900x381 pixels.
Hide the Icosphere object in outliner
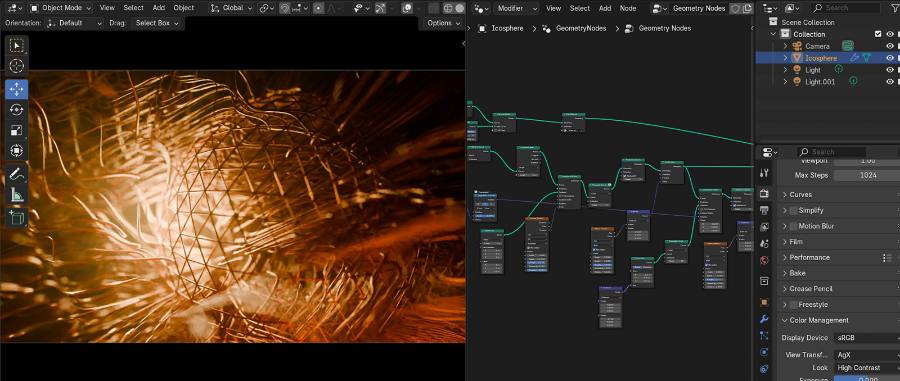click(x=890, y=58)
